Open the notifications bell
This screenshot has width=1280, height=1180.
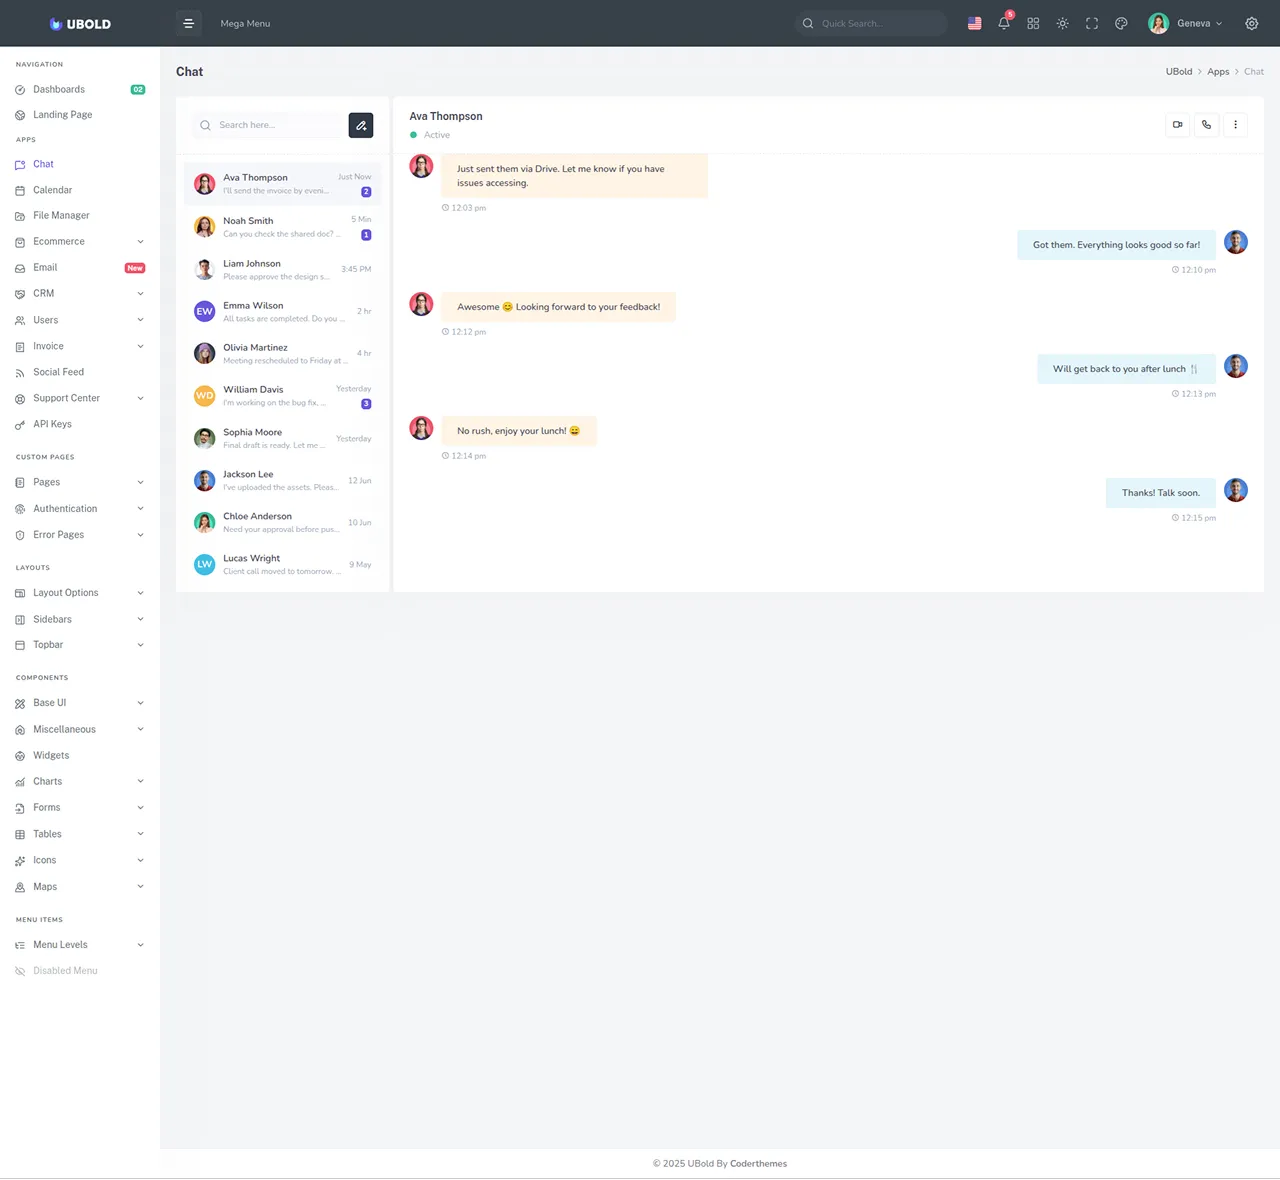pos(1004,23)
